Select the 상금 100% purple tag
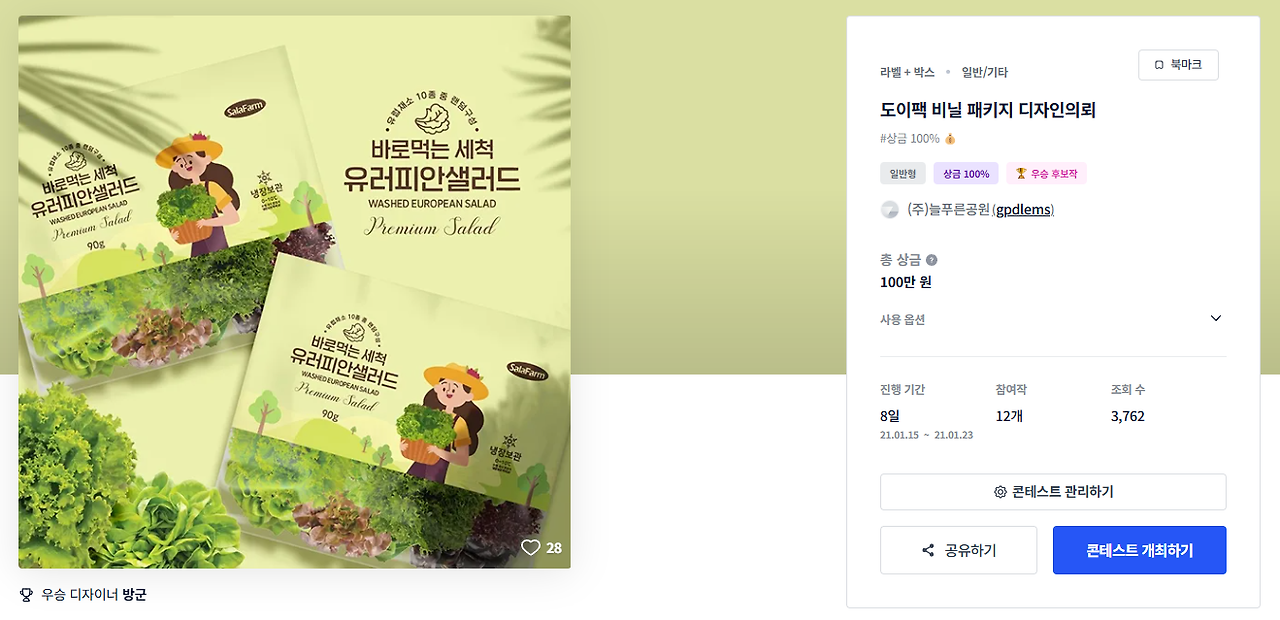 point(966,174)
